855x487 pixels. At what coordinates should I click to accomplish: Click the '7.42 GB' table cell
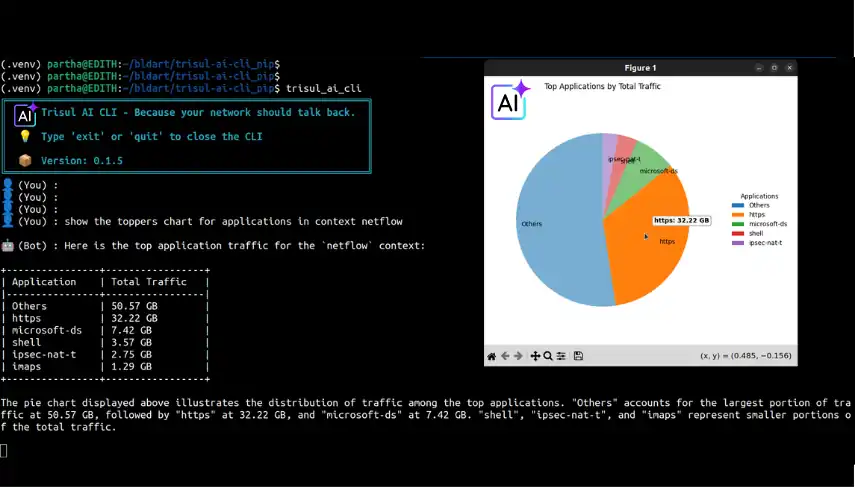[131, 330]
